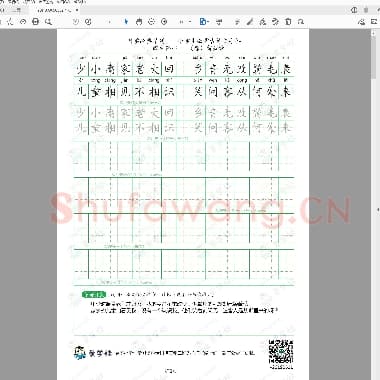The image size is (380, 380).
Task: Open the help question icon
Action: tap(354, 10)
